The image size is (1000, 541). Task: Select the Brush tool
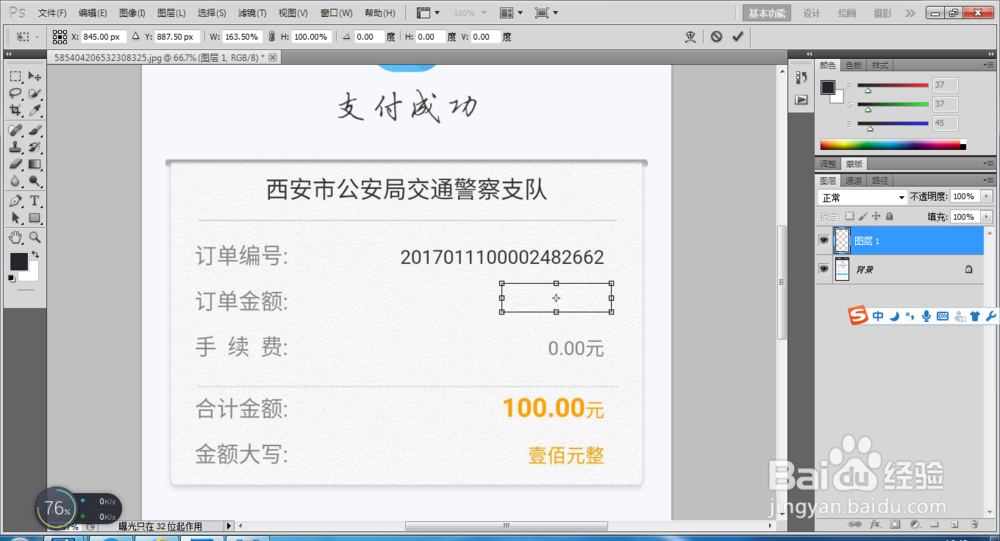(34, 130)
